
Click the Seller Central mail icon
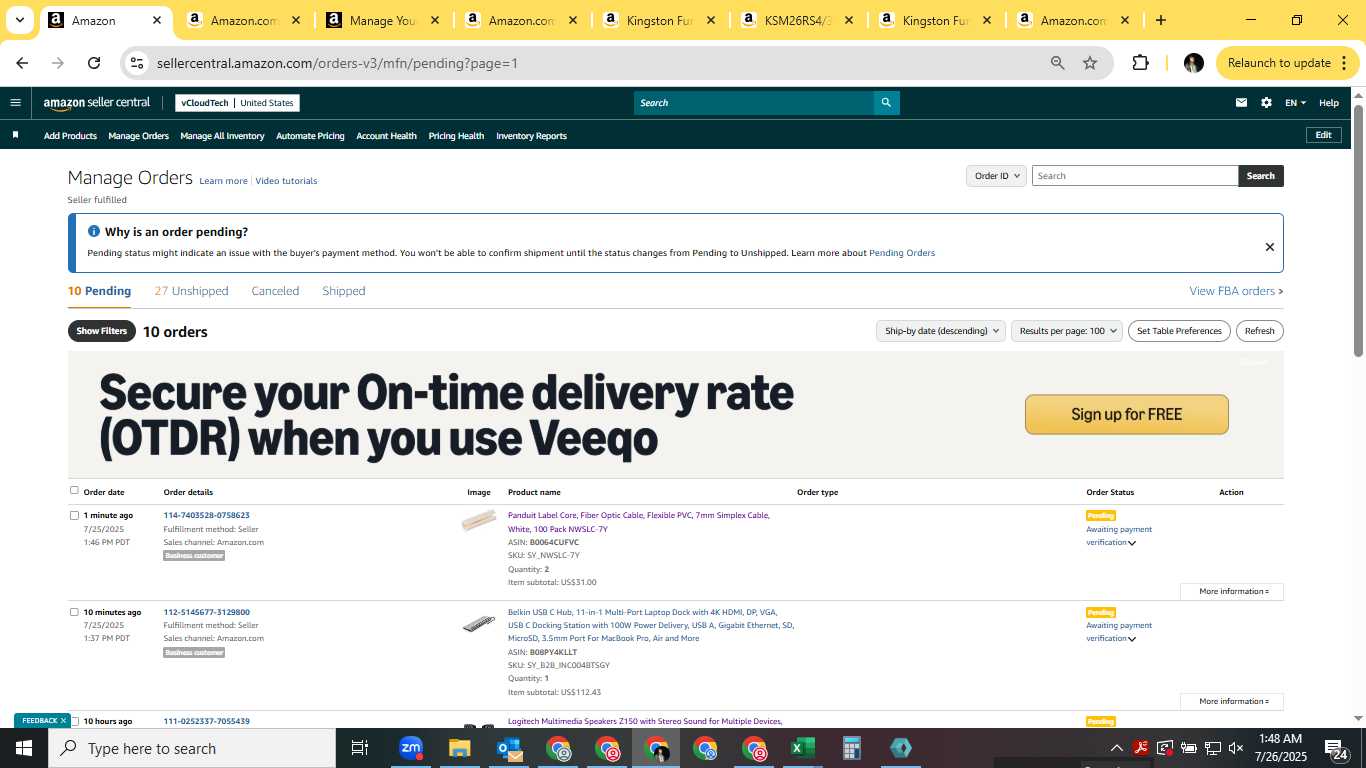(1241, 102)
